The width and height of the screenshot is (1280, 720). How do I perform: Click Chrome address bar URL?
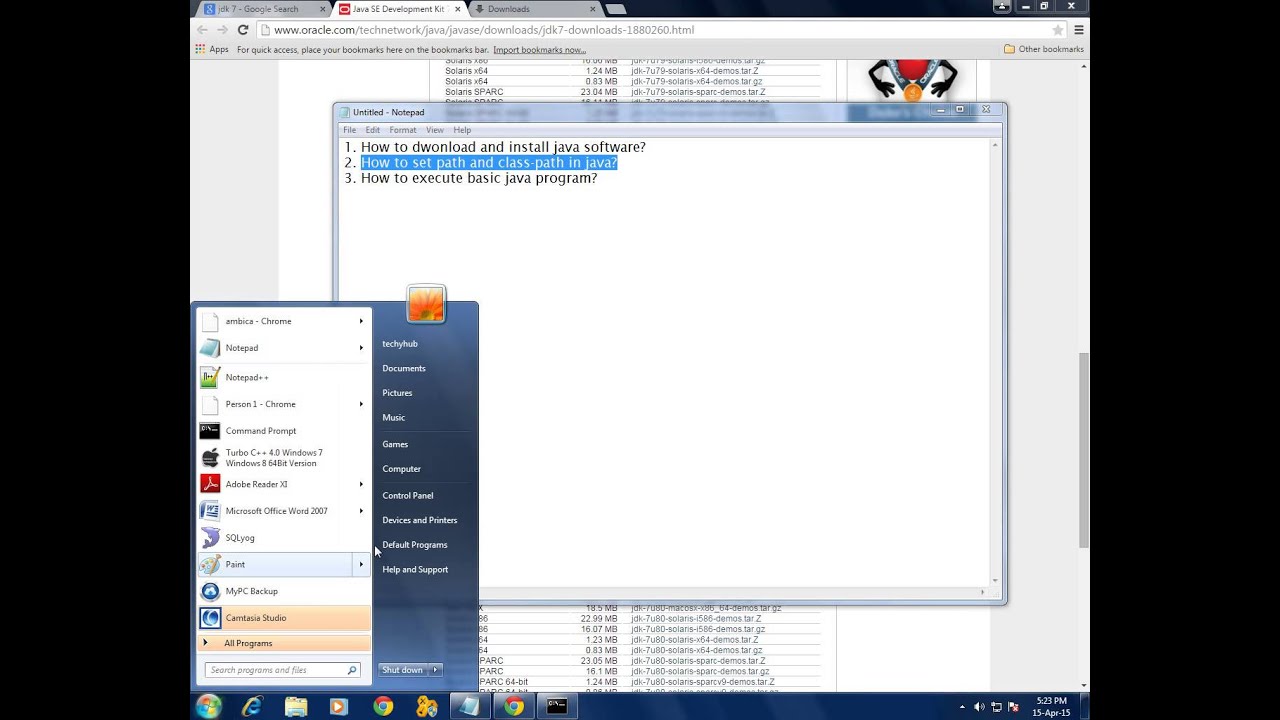point(484,30)
